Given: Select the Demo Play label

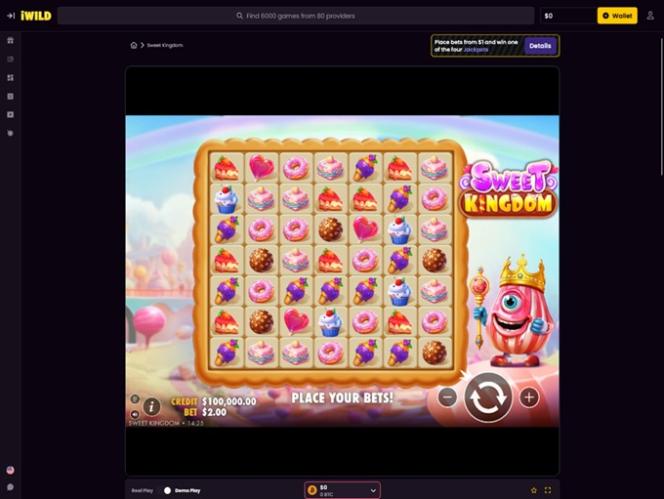Looking at the screenshot, I should click(188, 491).
